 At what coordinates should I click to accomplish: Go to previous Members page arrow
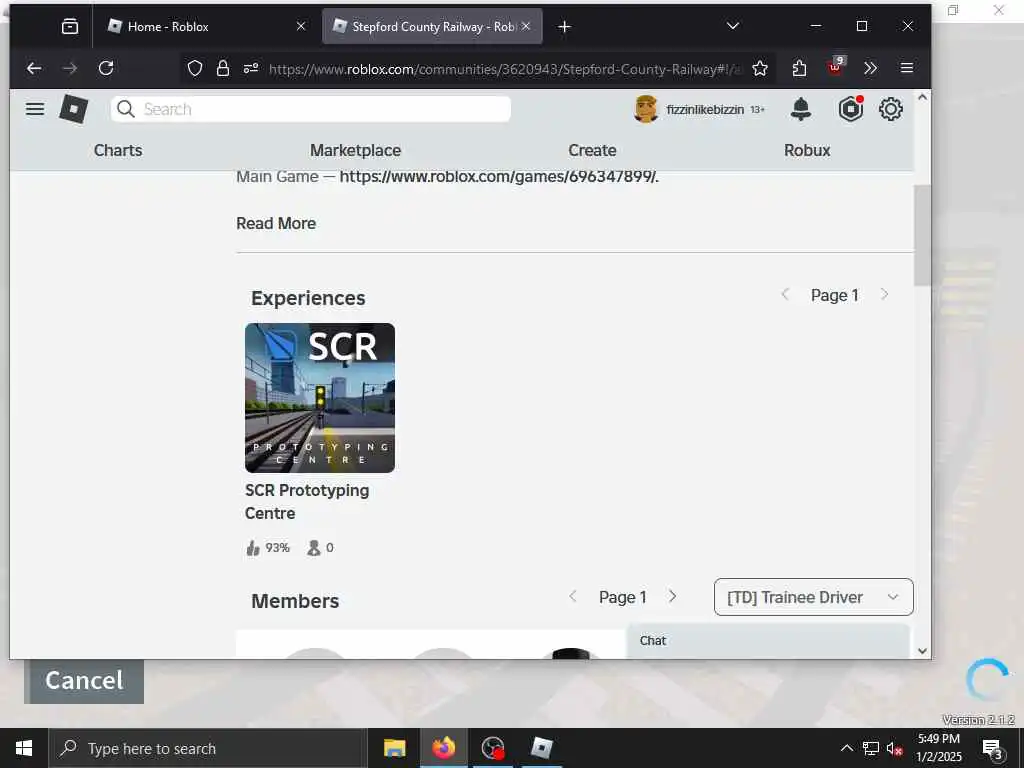pyautogui.click(x=573, y=596)
